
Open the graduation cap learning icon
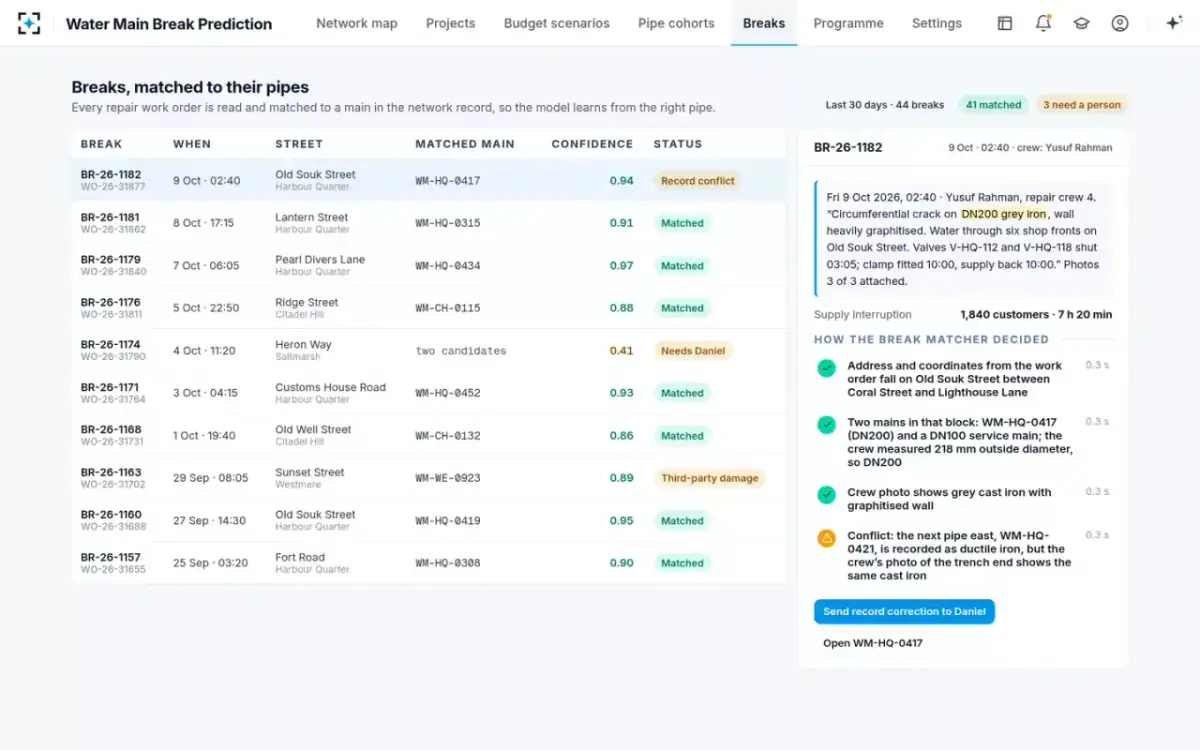[x=1081, y=23]
